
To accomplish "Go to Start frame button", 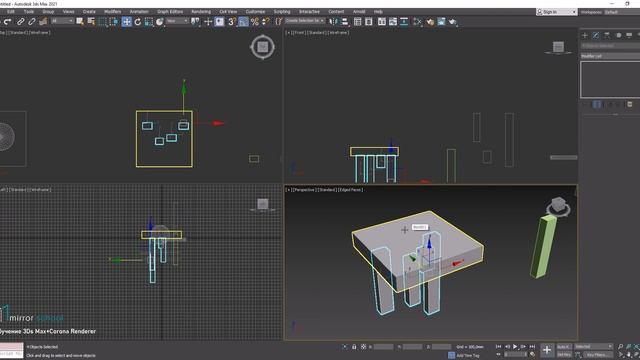I will [498, 347].
